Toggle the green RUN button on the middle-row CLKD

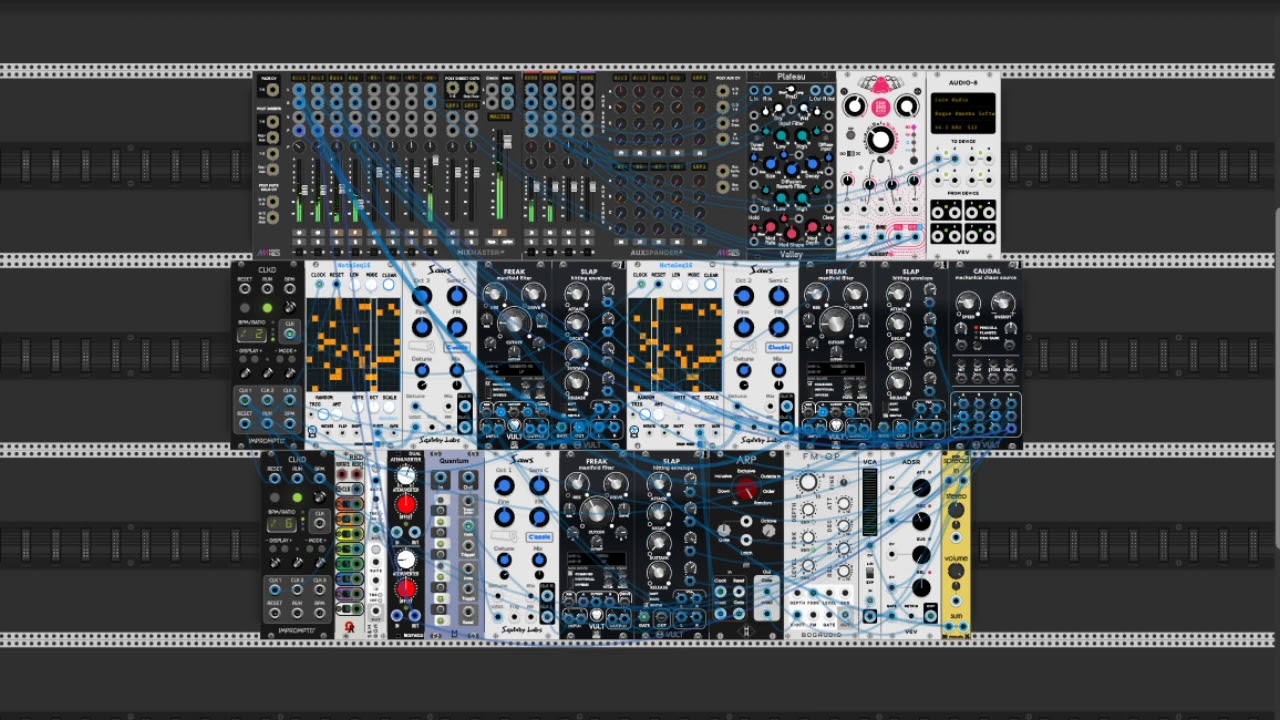(x=267, y=308)
